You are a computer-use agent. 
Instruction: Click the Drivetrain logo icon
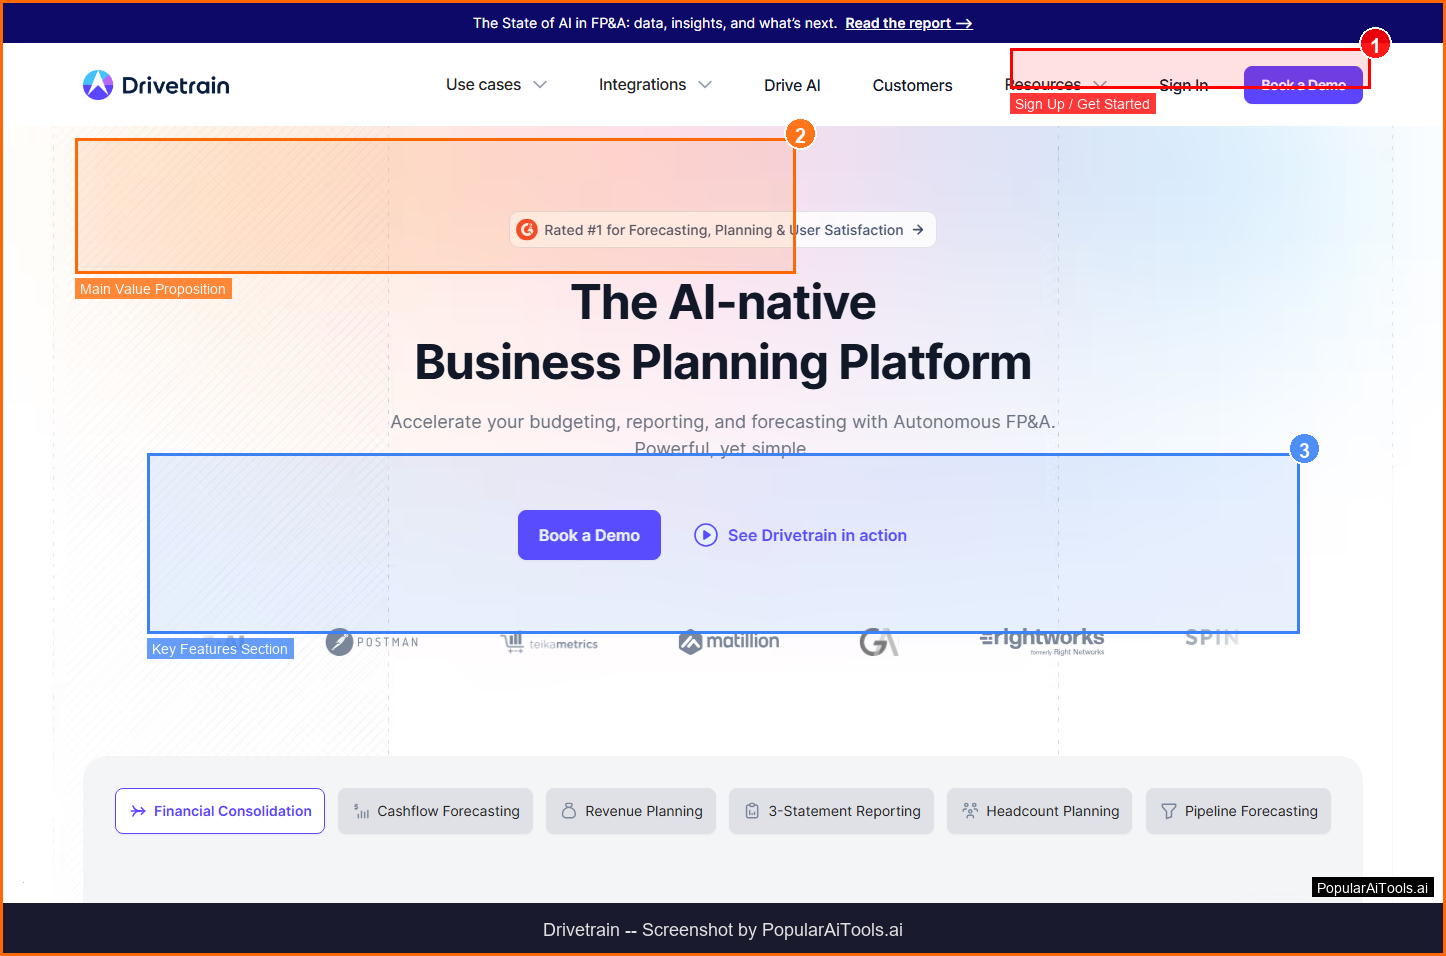tap(98, 85)
